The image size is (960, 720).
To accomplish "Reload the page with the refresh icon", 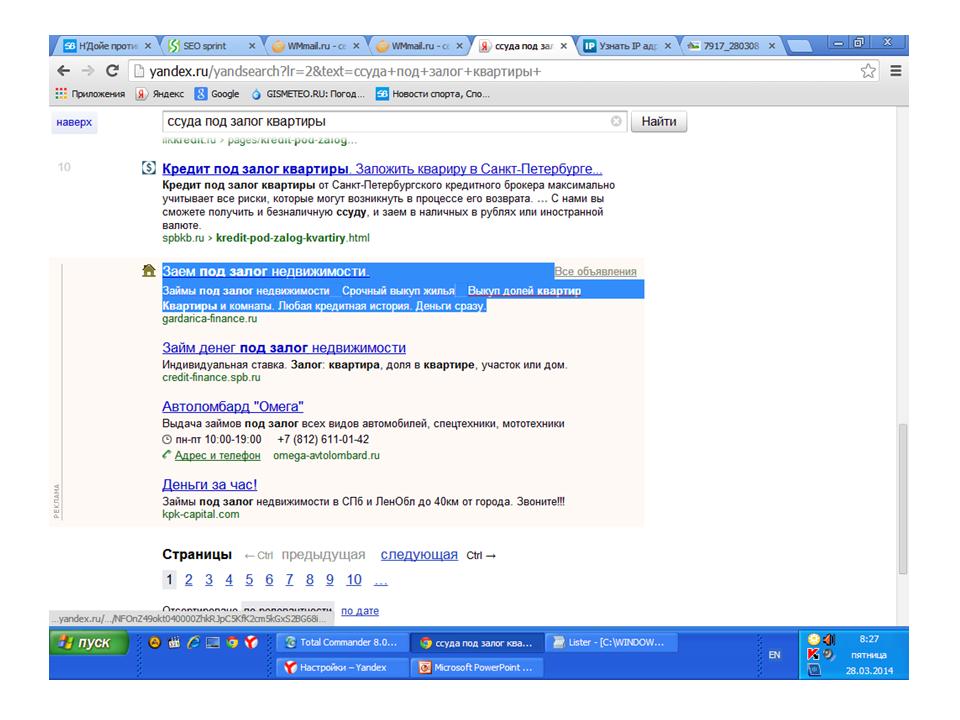I will pyautogui.click(x=112, y=71).
